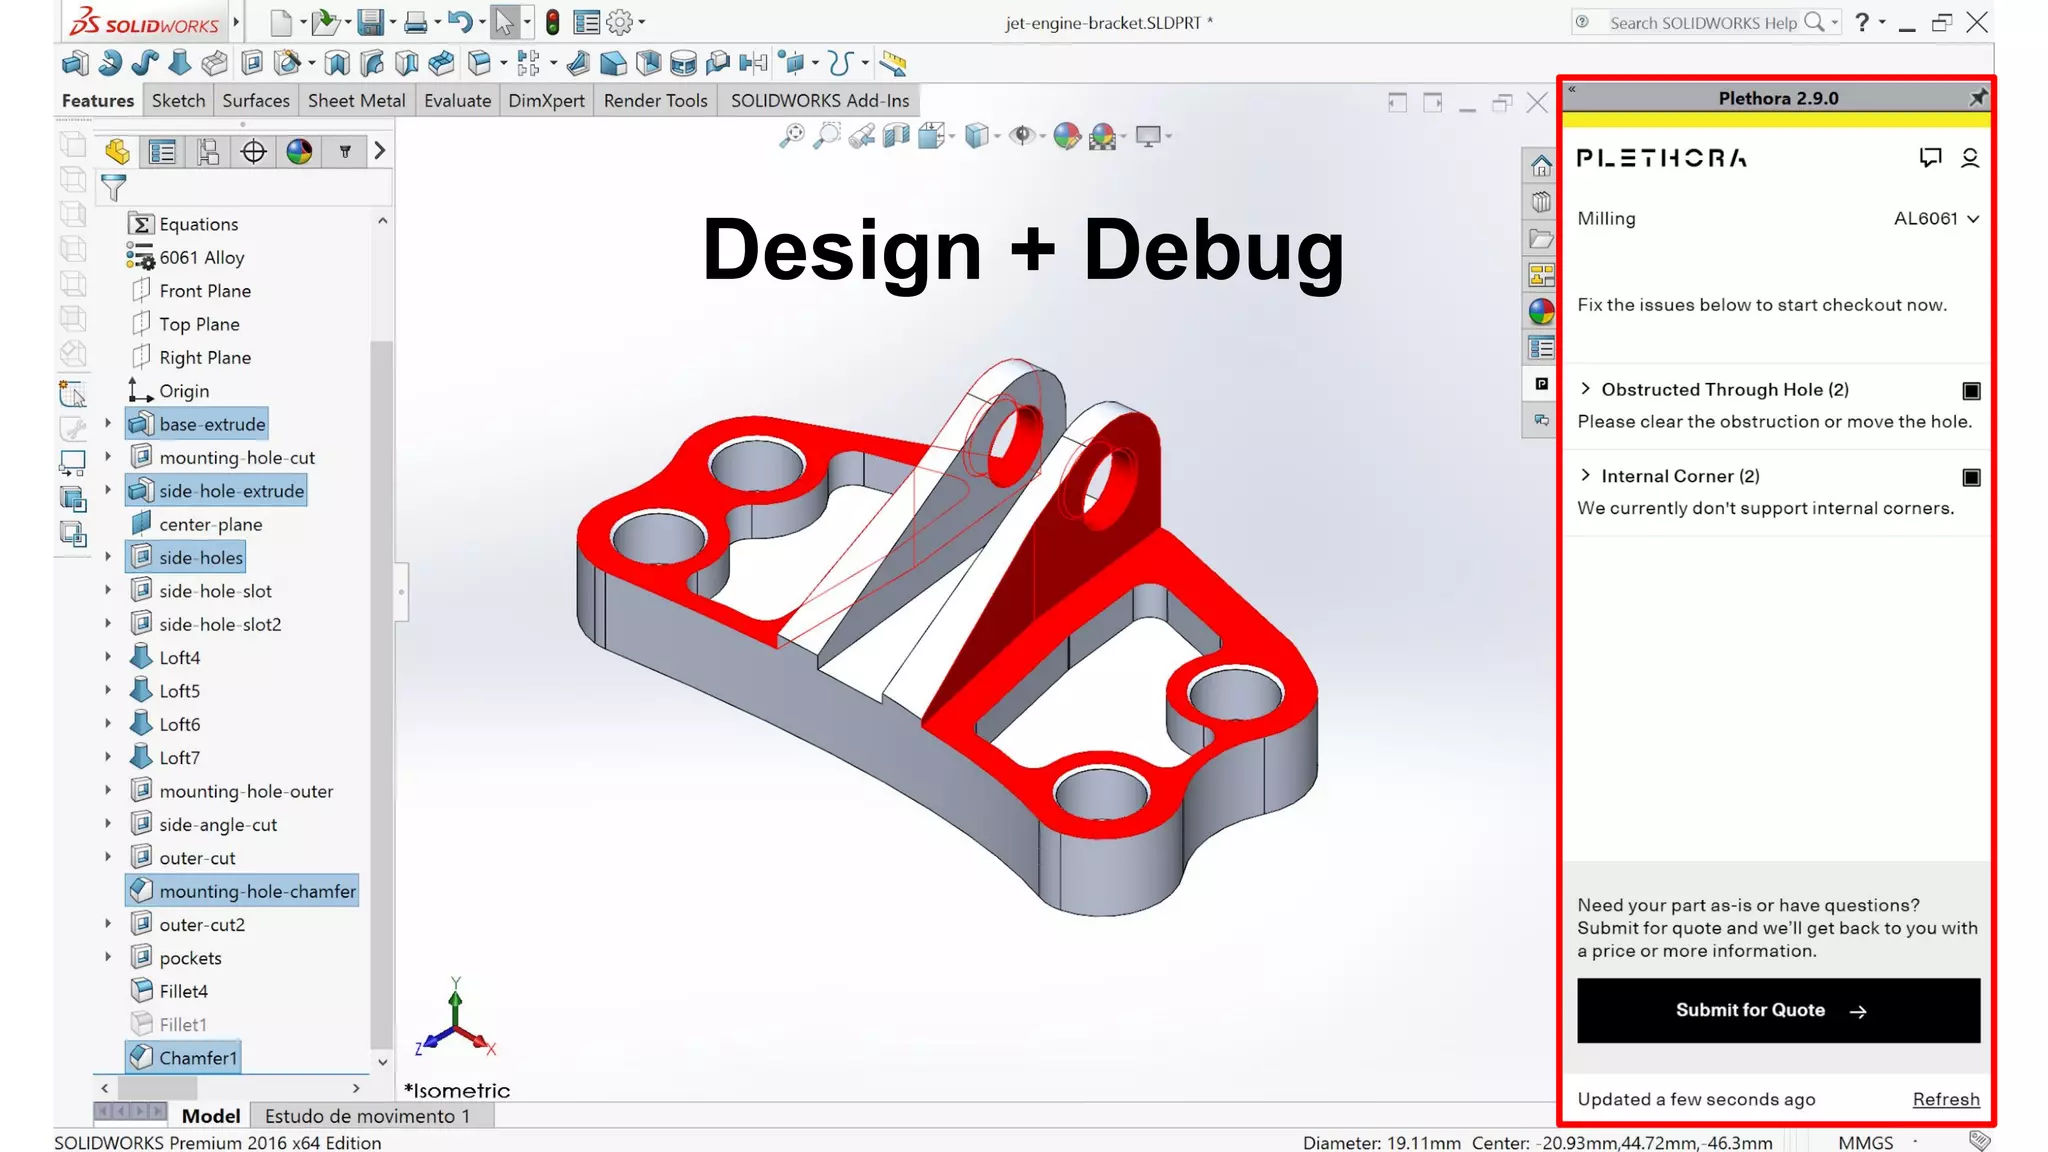Open the MMGS unit system status
Image resolution: width=2048 pixels, height=1152 pixels.
1865,1142
